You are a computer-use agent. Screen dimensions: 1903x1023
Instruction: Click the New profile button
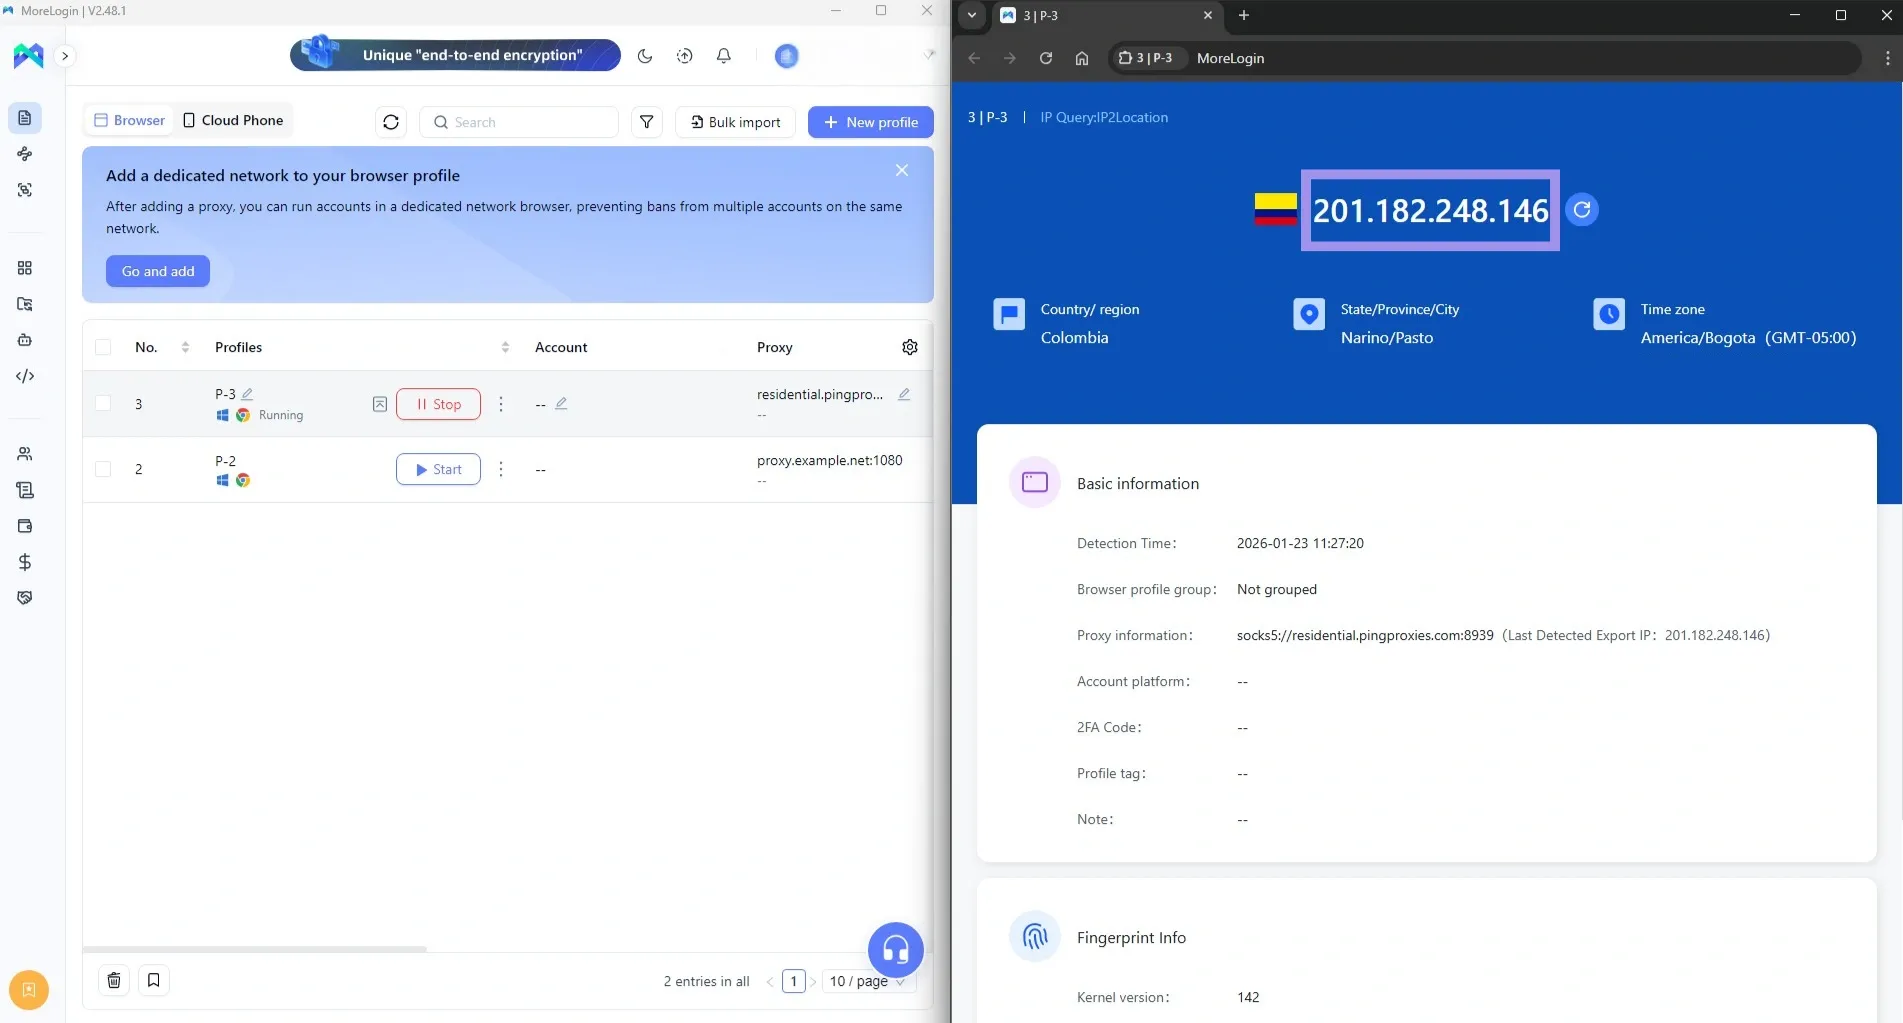(870, 122)
